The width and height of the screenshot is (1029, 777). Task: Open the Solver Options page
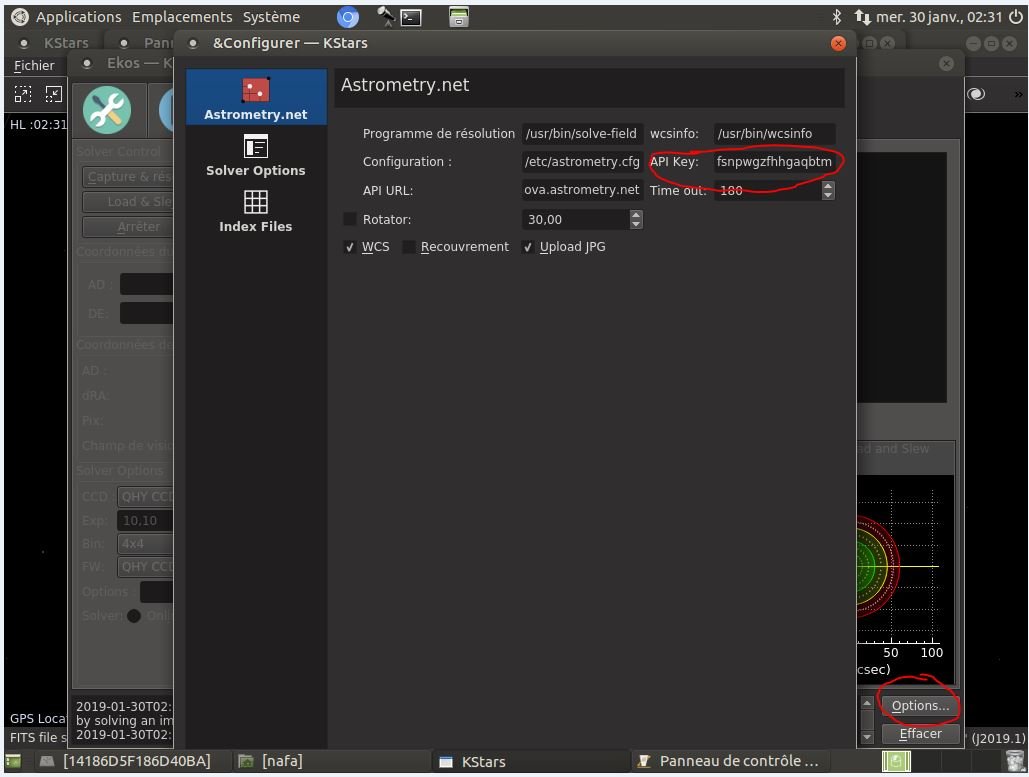click(x=256, y=155)
